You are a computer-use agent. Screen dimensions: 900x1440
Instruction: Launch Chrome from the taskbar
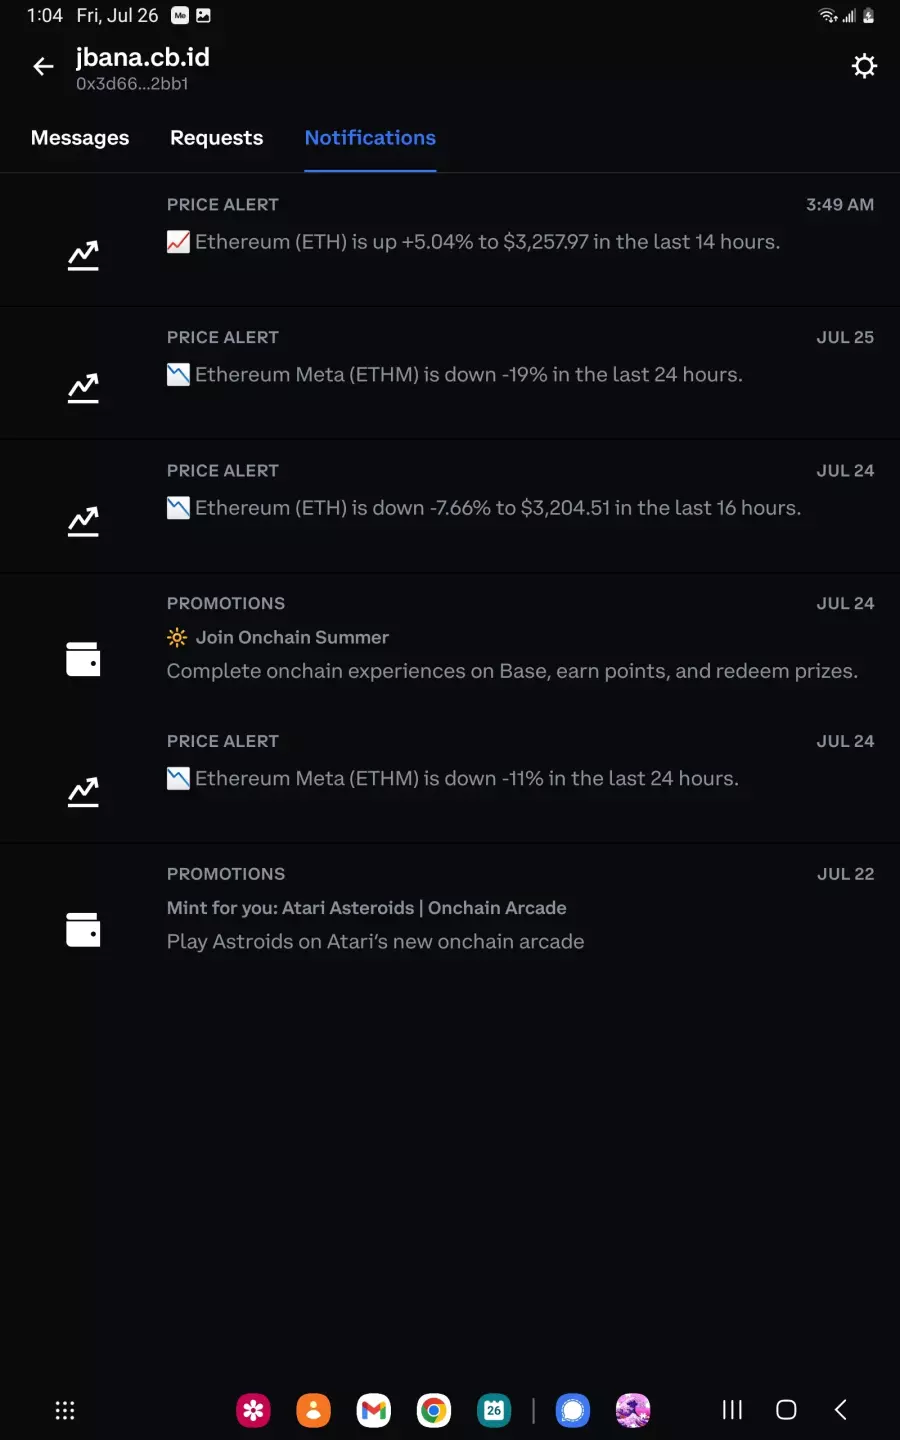(x=434, y=1410)
